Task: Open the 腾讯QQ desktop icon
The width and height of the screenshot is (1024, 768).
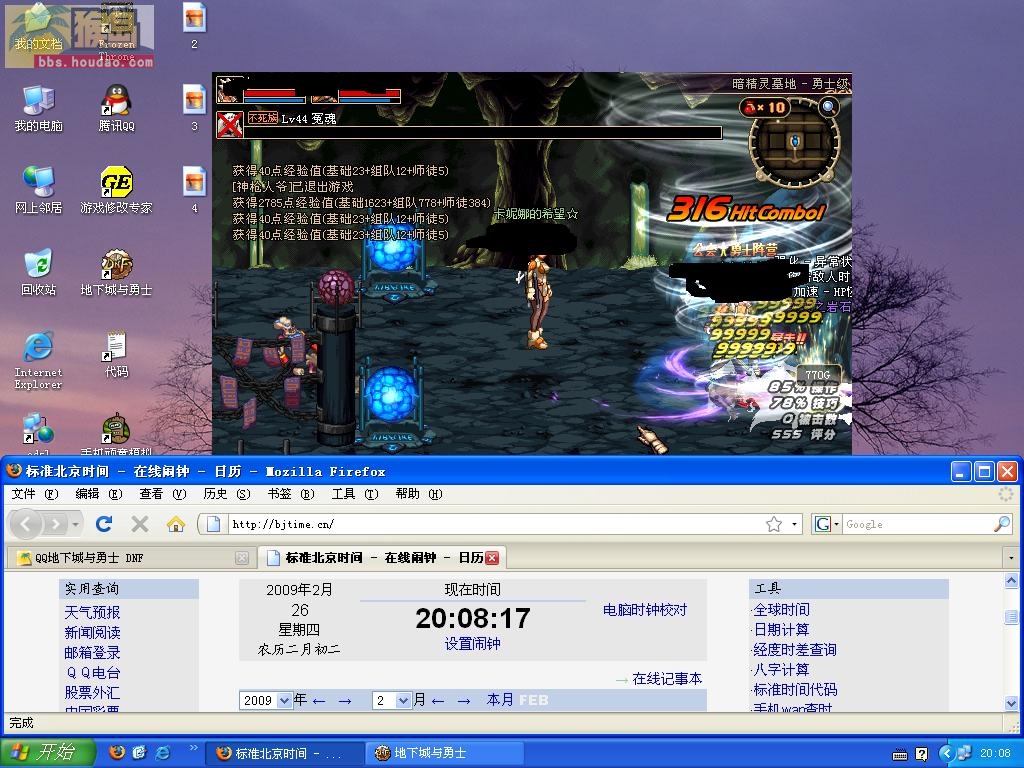Action: [x=116, y=108]
